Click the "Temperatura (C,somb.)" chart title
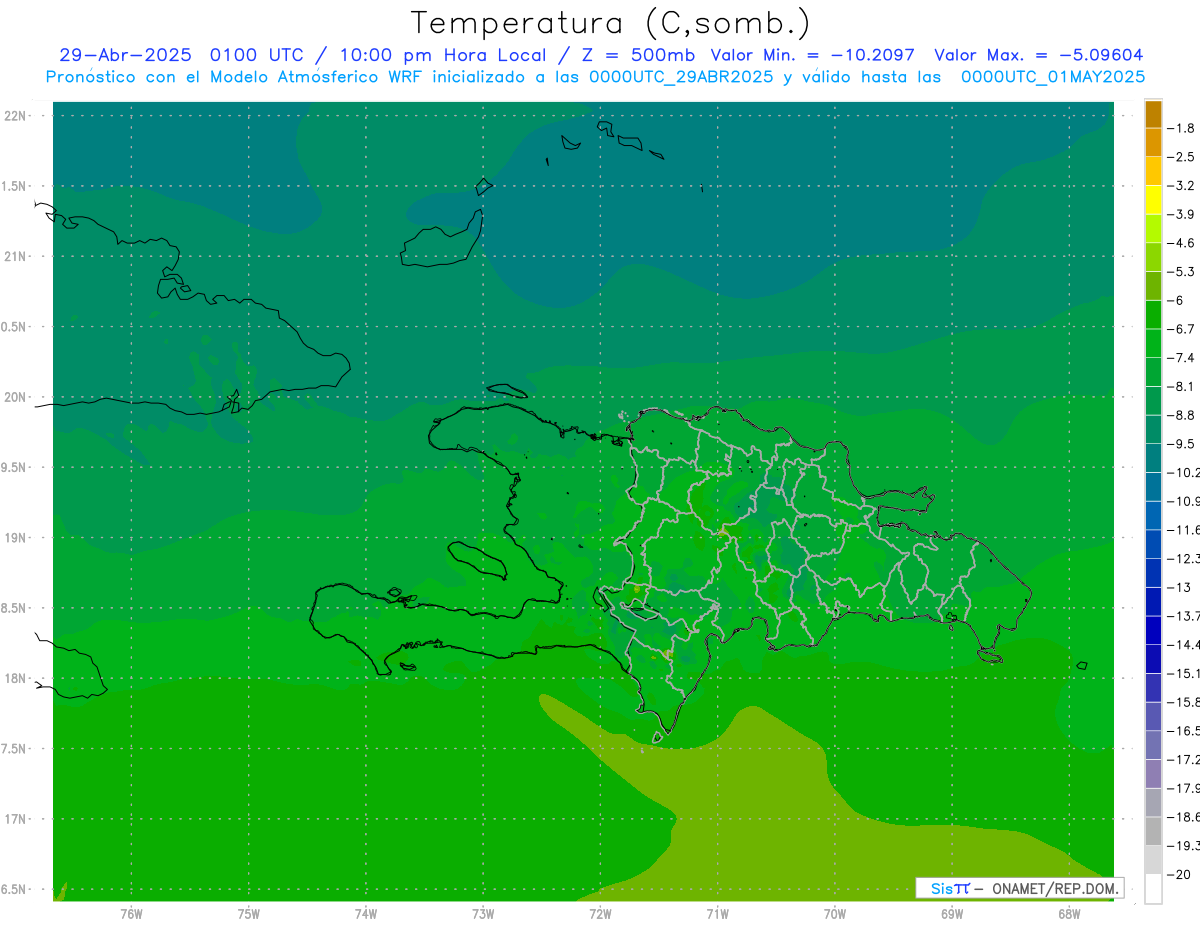 (x=611, y=23)
